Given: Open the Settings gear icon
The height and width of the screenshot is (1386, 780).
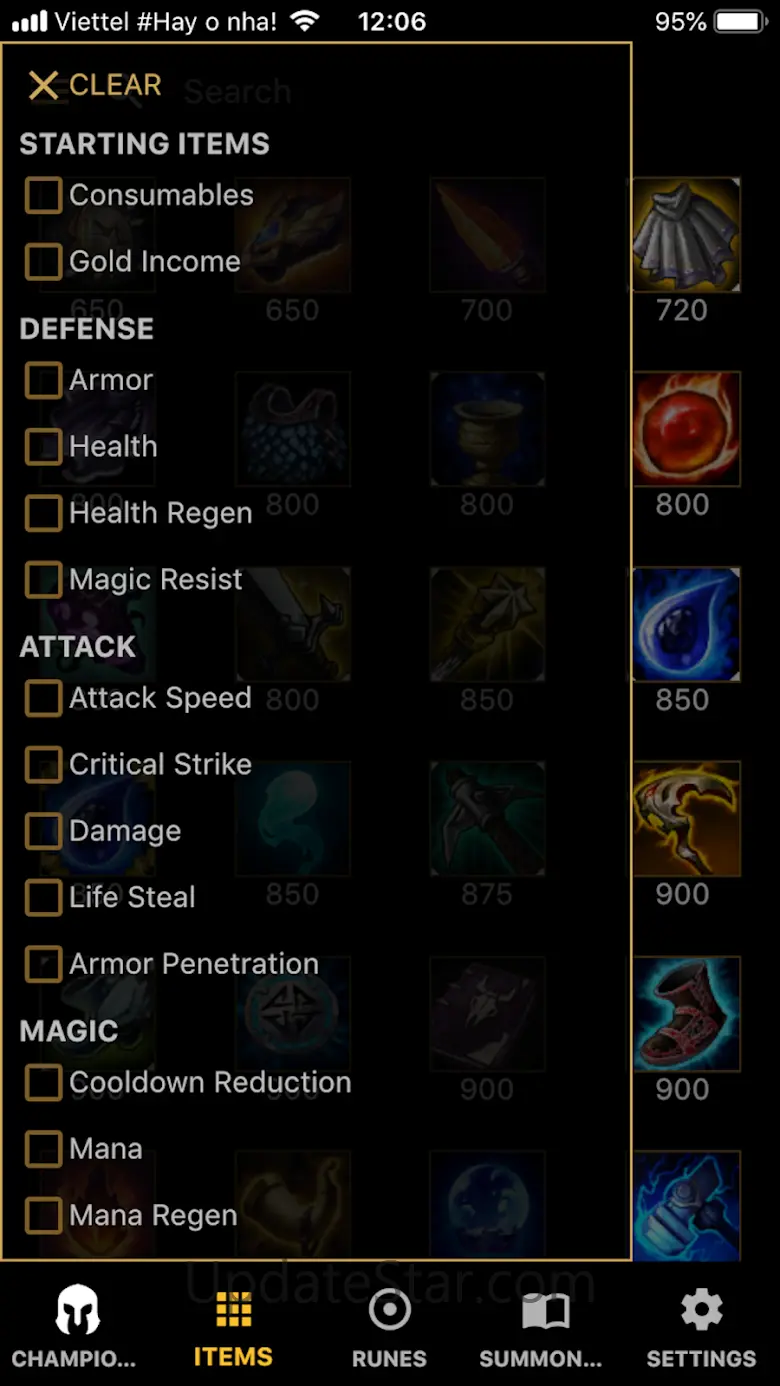Looking at the screenshot, I should click(701, 1310).
